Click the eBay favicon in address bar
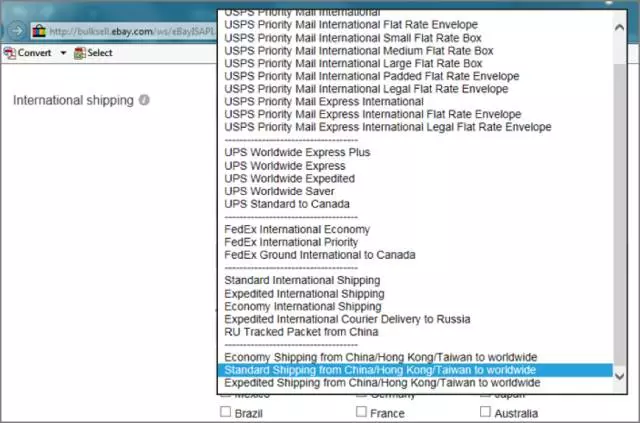The width and height of the screenshot is (640, 423). (39, 32)
